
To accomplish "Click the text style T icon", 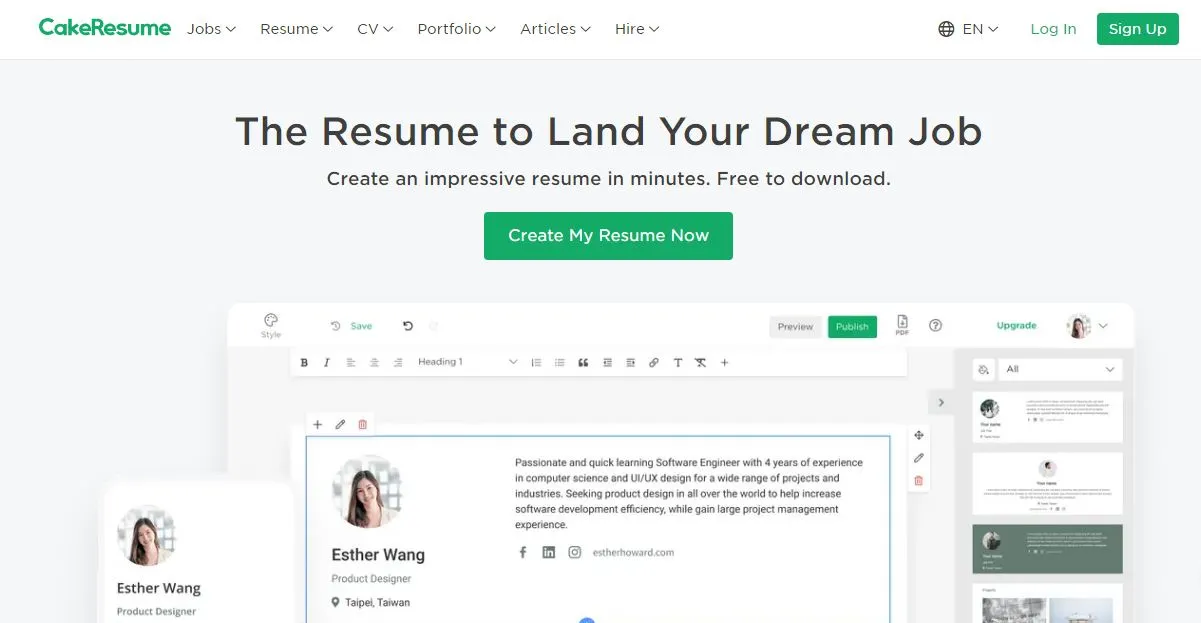I will coord(678,363).
